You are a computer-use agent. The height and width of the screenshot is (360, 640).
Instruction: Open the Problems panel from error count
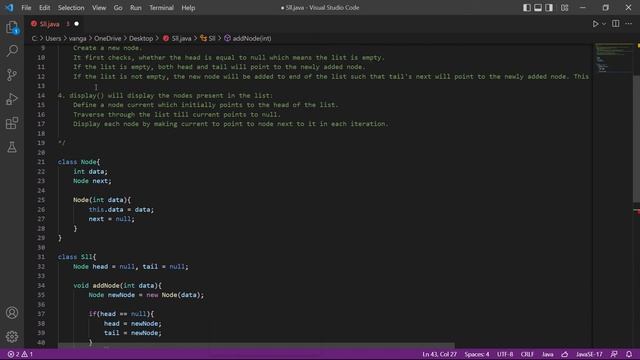click(20, 354)
